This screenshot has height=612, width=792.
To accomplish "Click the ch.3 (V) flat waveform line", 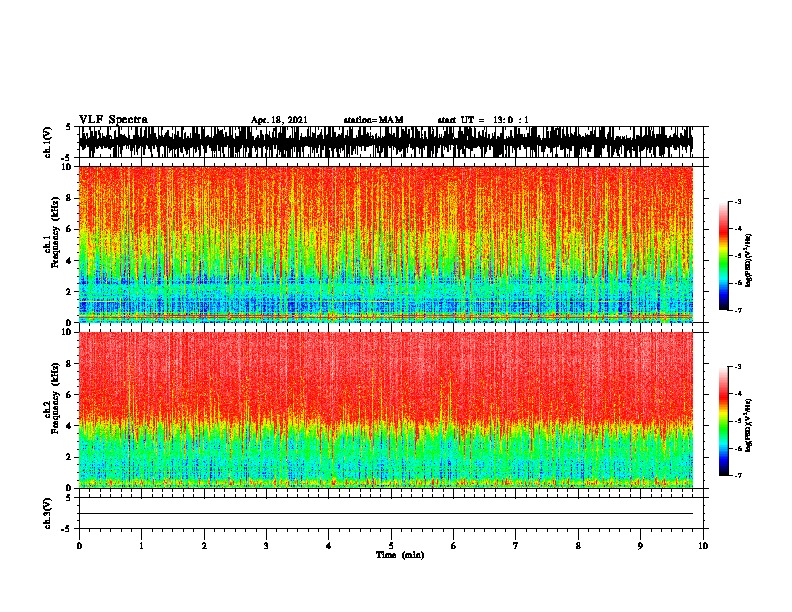I will 386,514.
